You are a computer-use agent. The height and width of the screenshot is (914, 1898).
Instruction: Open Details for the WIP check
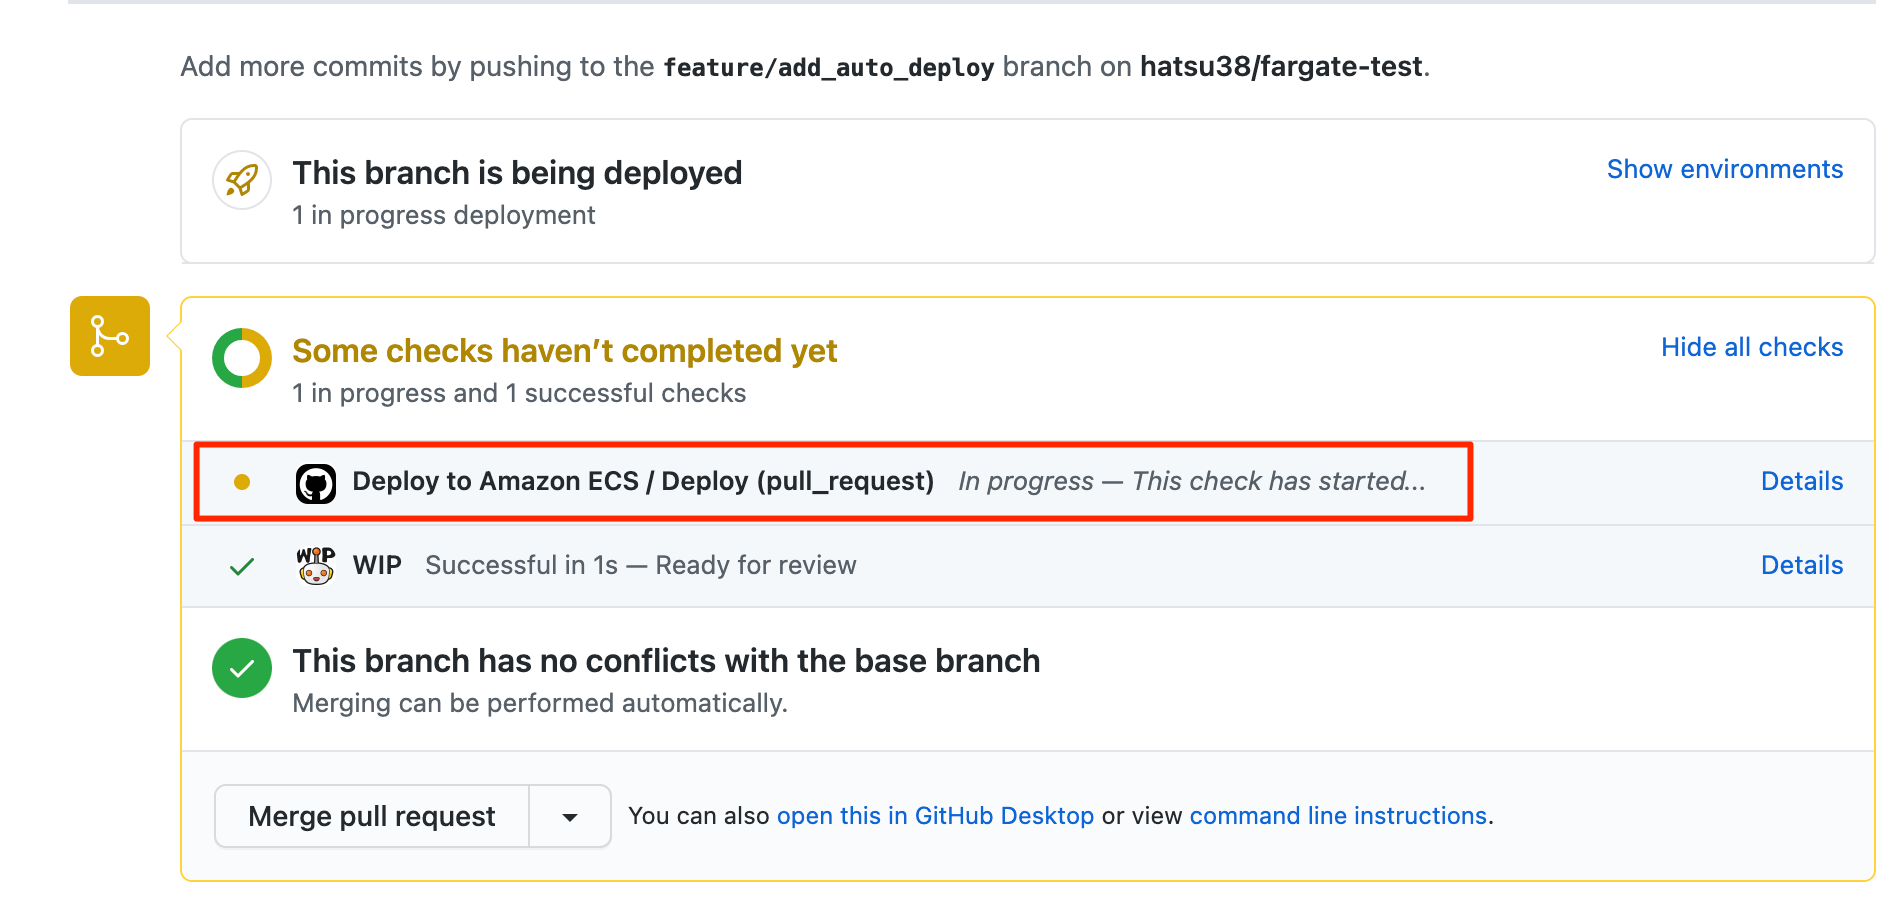pos(1801,565)
